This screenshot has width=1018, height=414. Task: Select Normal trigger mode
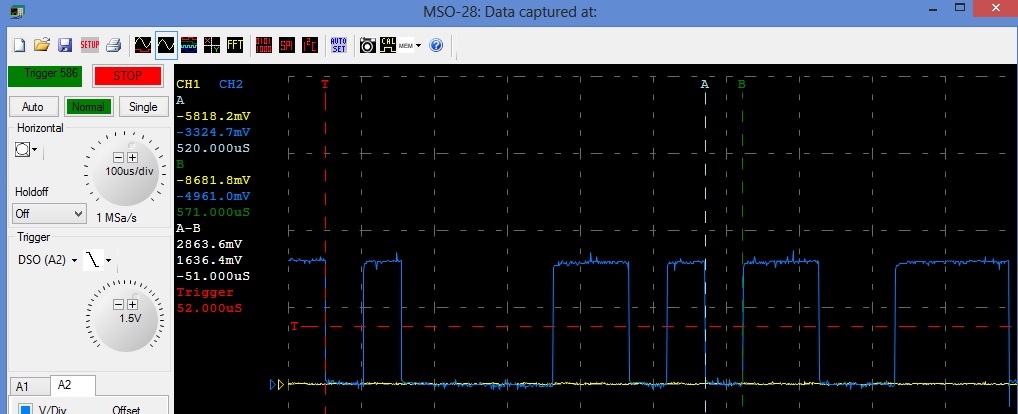click(x=88, y=107)
